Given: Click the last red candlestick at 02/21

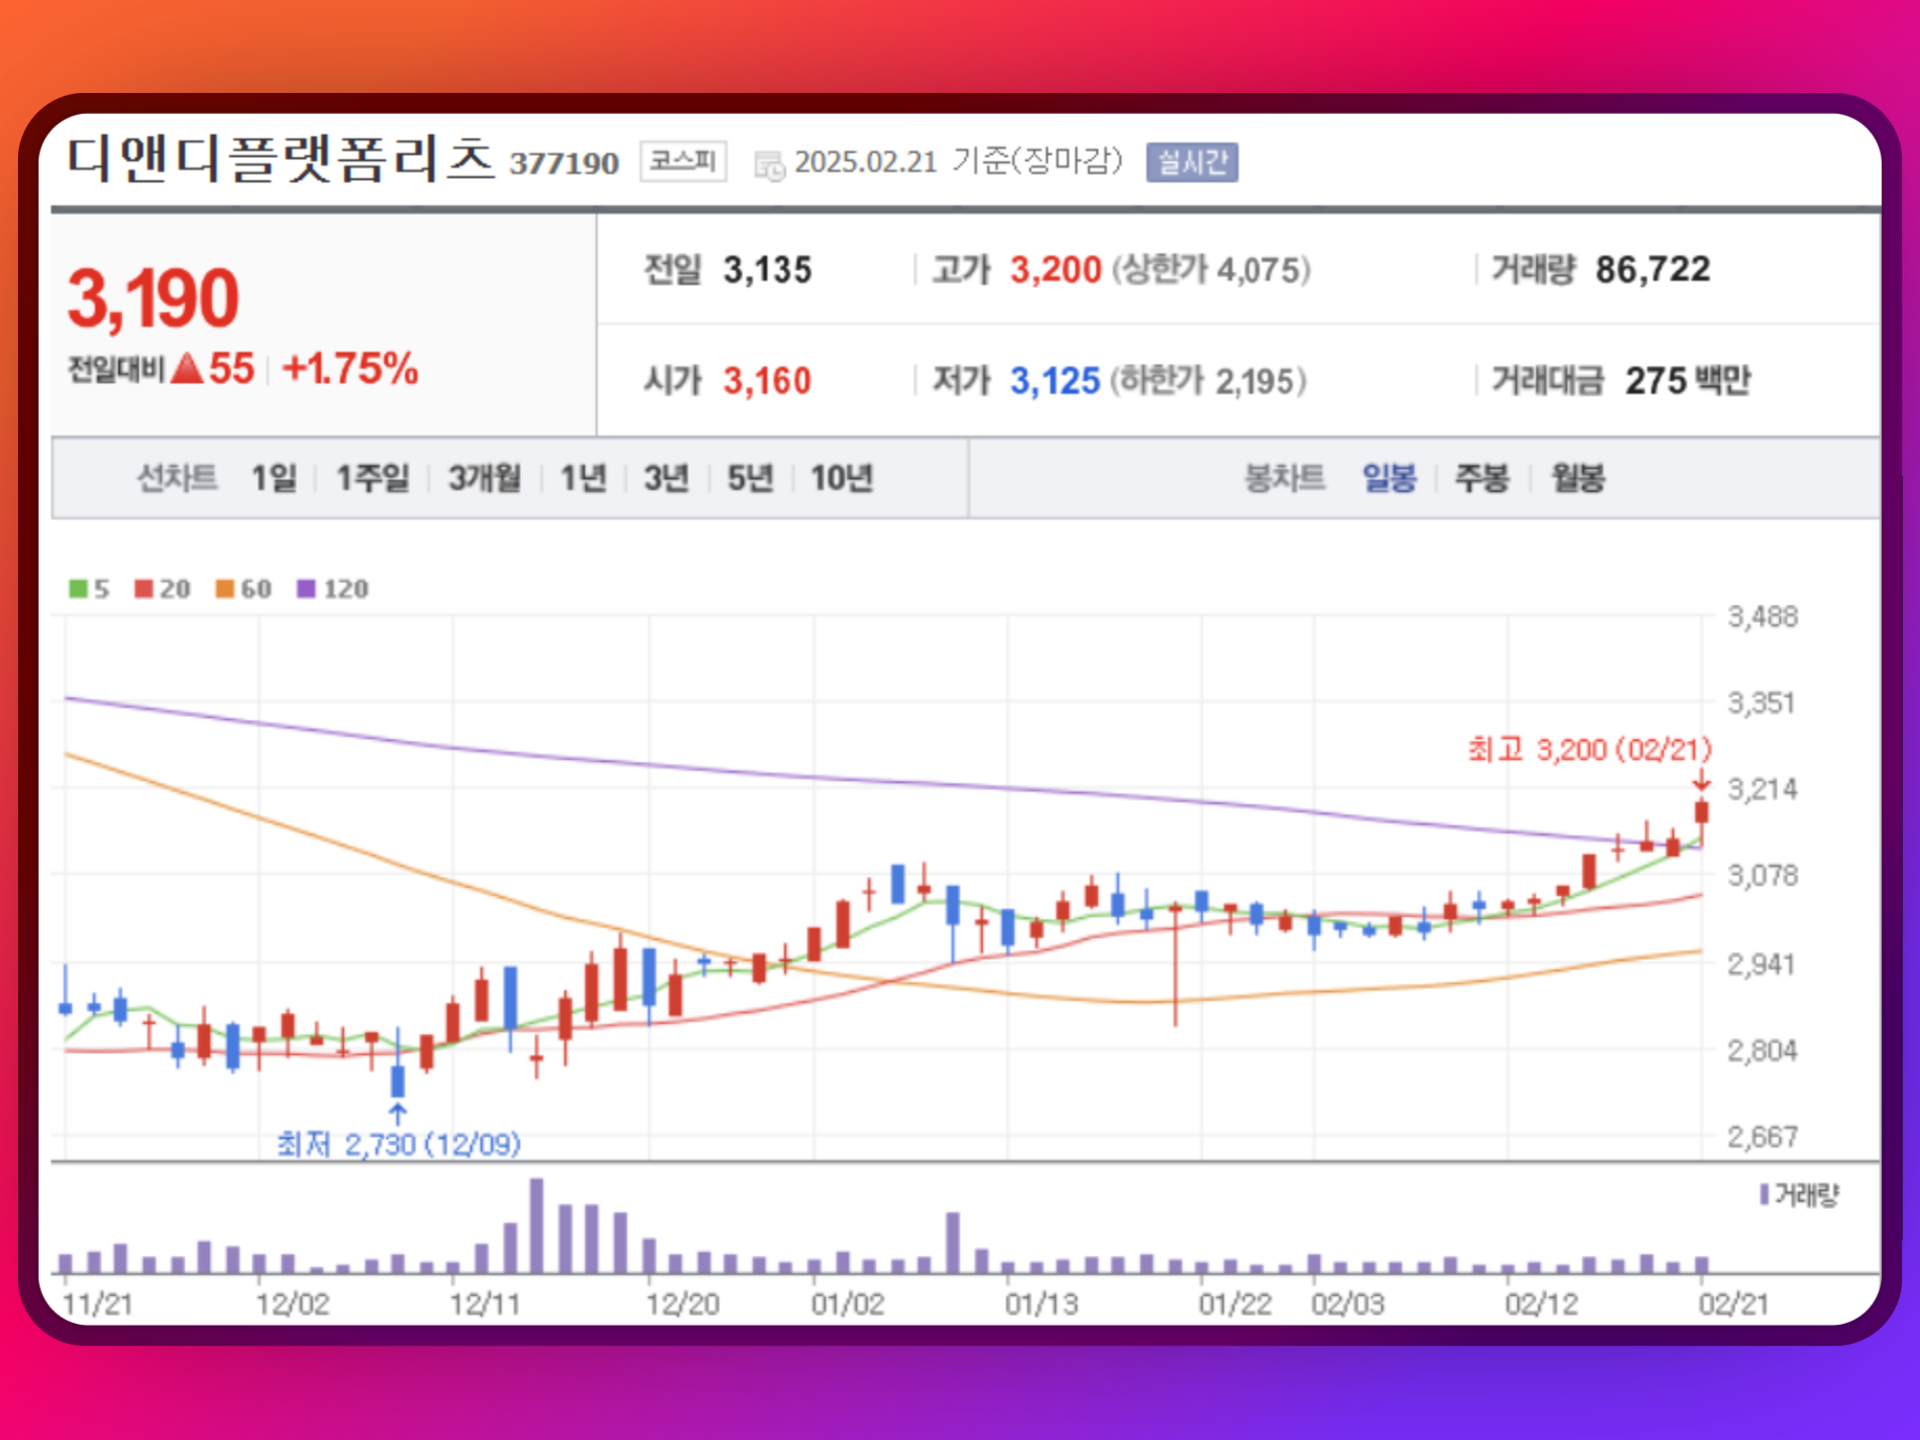Looking at the screenshot, I should (1702, 812).
